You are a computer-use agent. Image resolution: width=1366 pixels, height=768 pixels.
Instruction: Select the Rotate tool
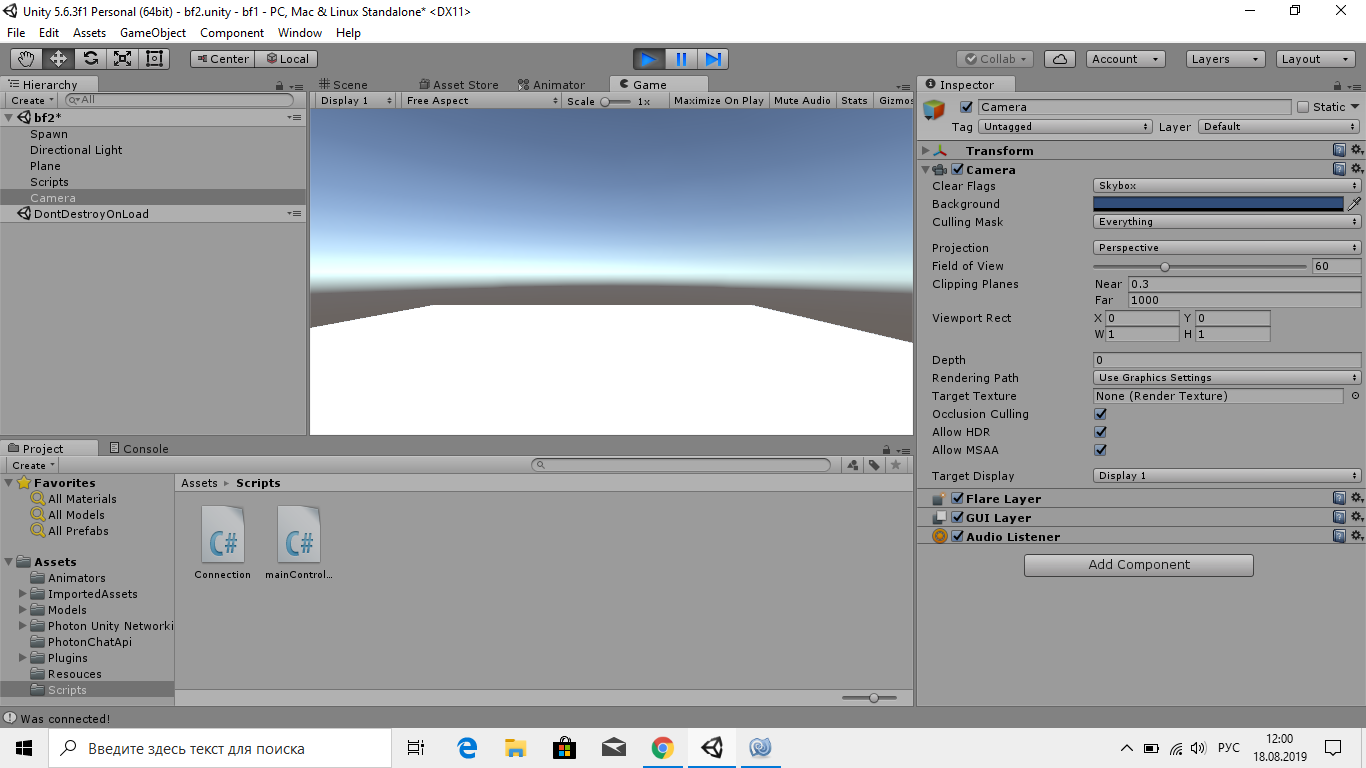pos(90,59)
